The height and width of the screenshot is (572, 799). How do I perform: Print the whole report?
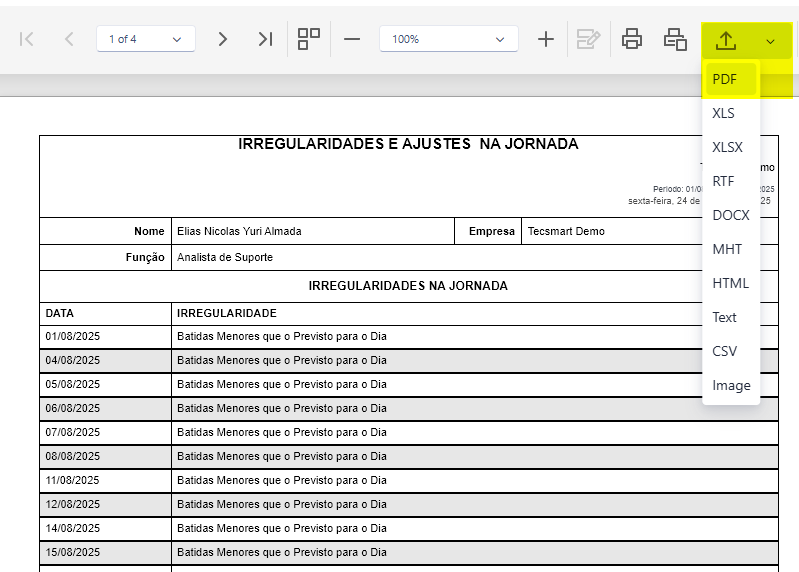coord(632,39)
